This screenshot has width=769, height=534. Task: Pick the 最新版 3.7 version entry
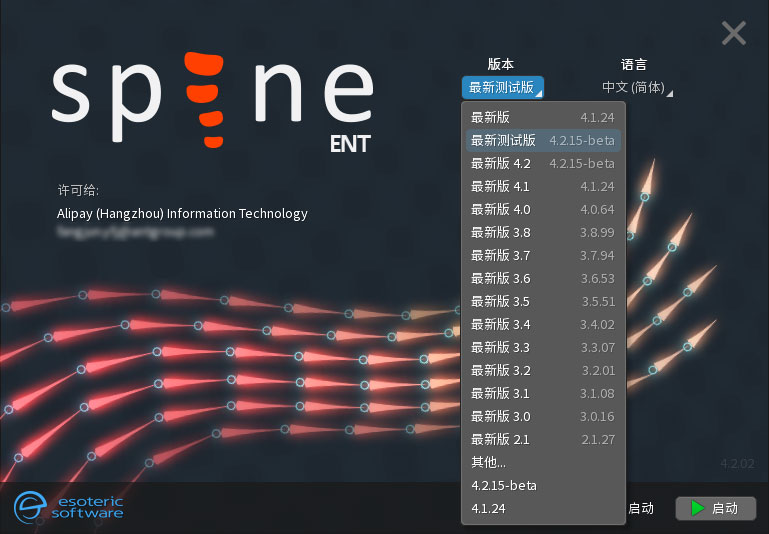pos(543,255)
